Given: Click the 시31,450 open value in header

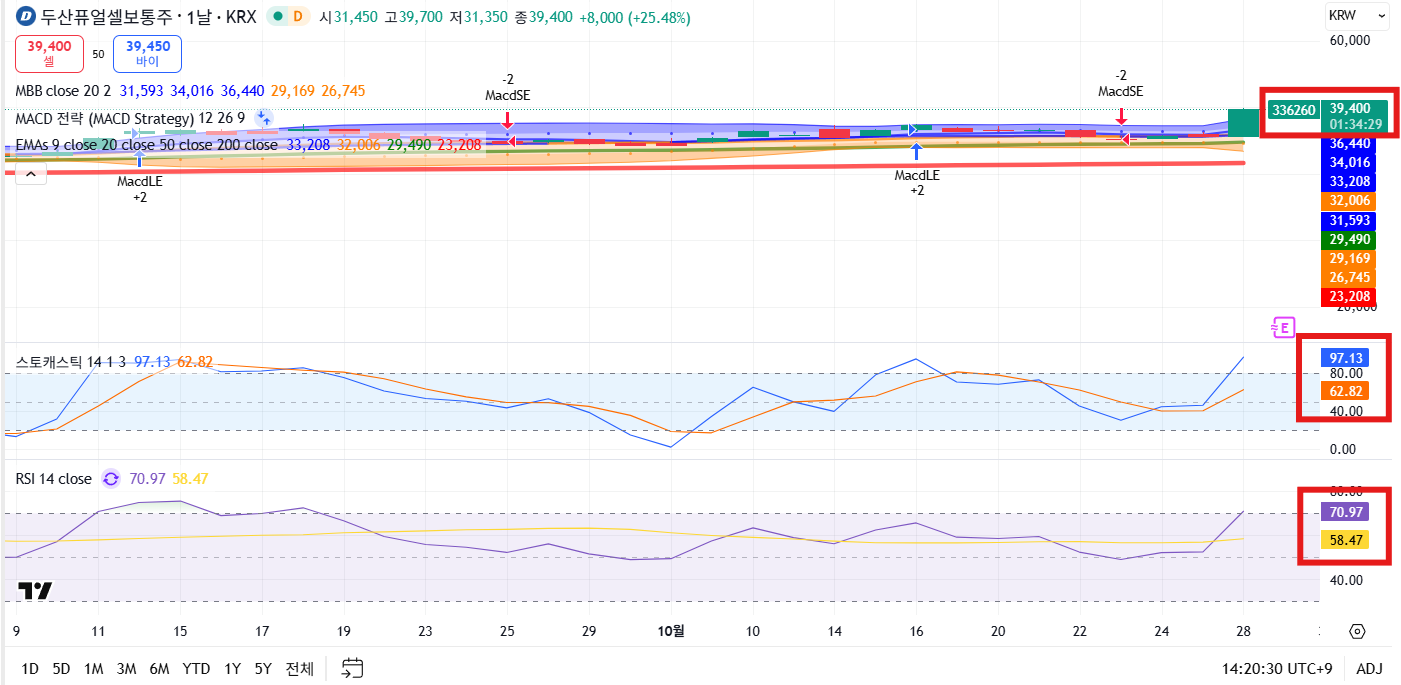Looking at the screenshot, I should click(348, 18).
